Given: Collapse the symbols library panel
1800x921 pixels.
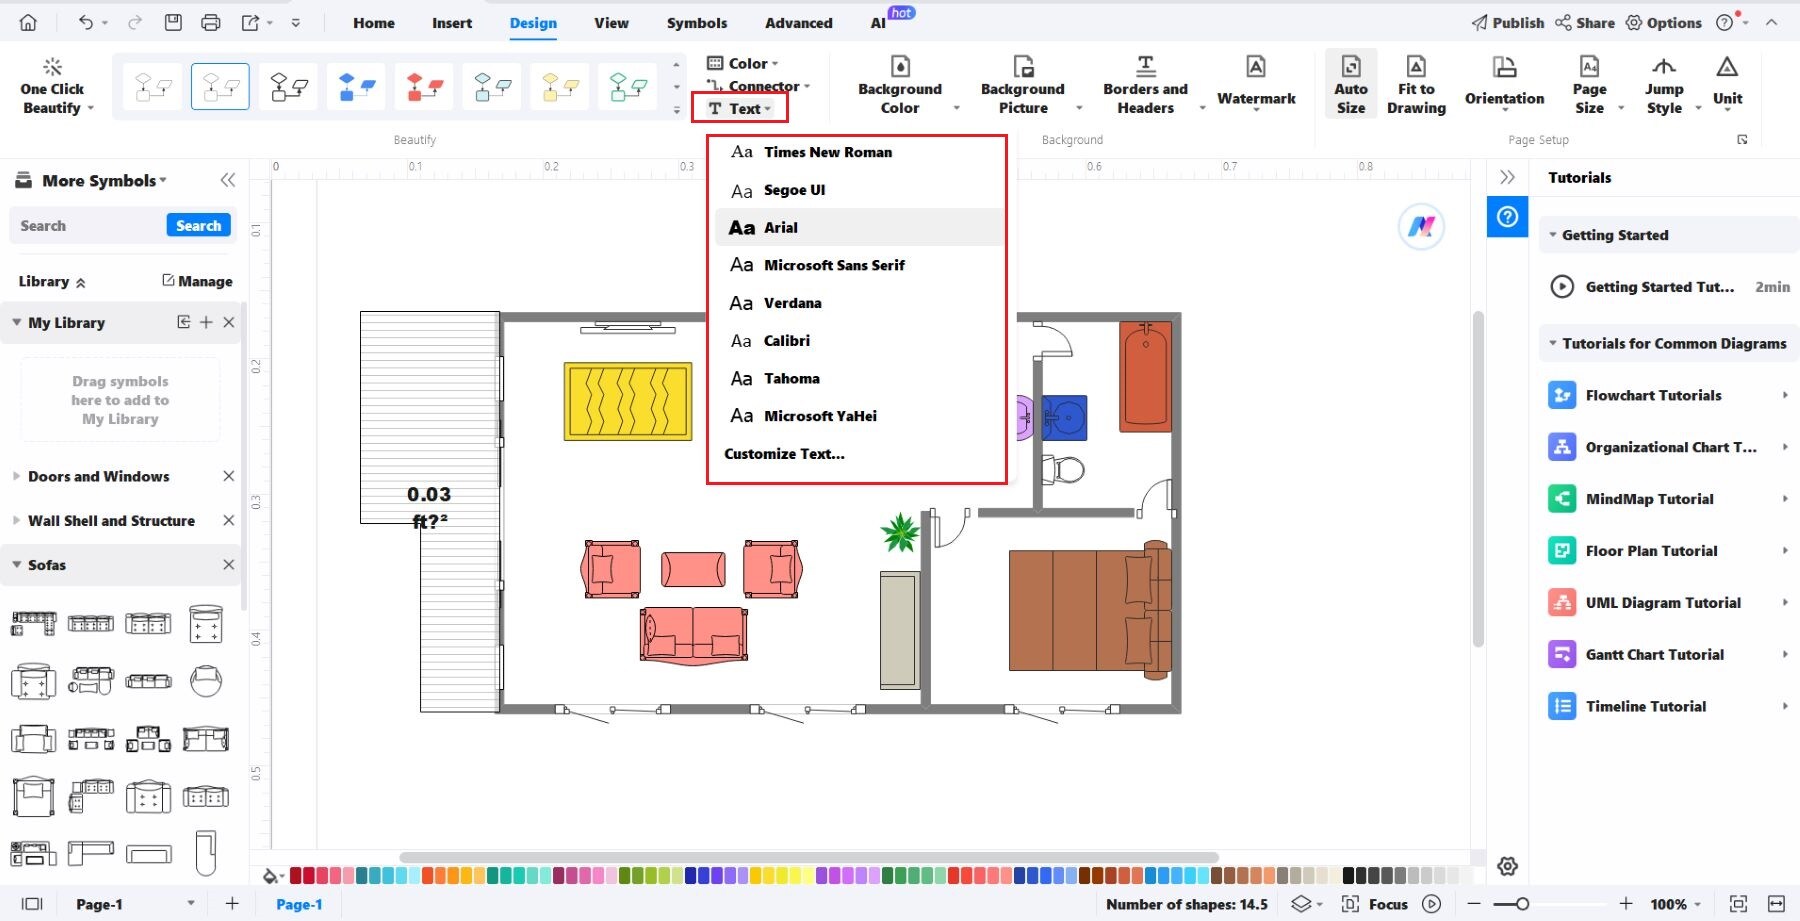Looking at the screenshot, I should coord(228,180).
